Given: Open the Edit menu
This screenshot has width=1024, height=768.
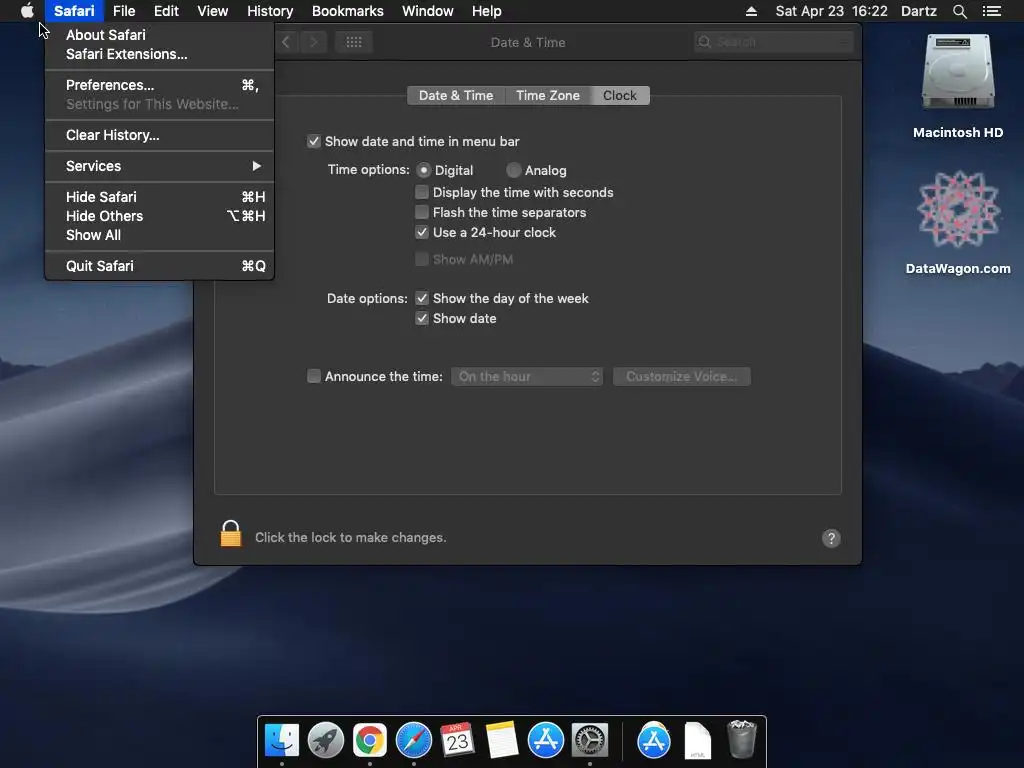Looking at the screenshot, I should [x=166, y=11].
